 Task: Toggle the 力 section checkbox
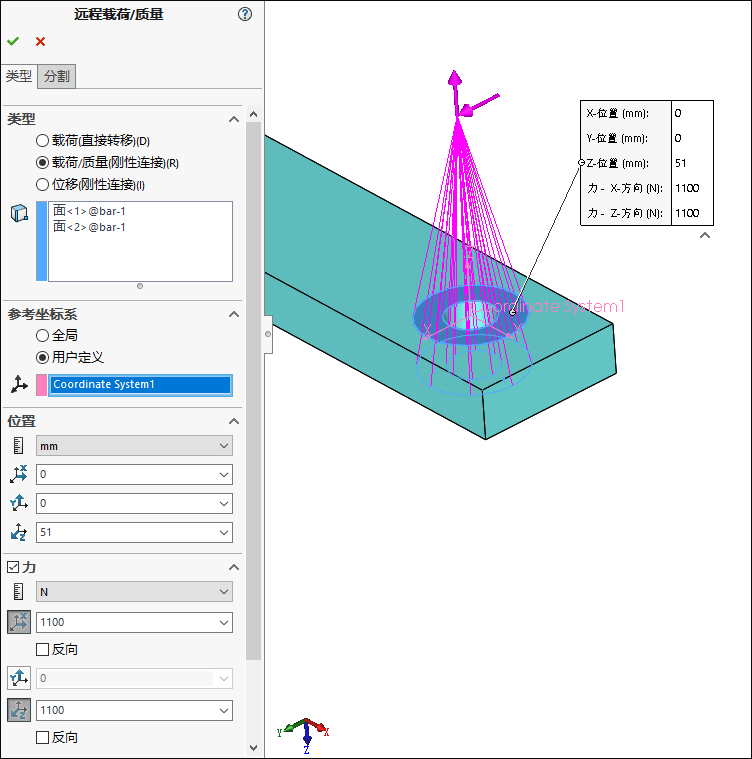(13, 567)
